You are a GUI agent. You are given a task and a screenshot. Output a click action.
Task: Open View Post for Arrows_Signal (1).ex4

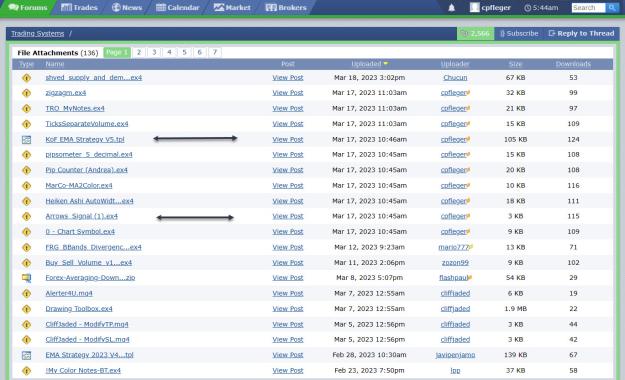tap(288, 217)
